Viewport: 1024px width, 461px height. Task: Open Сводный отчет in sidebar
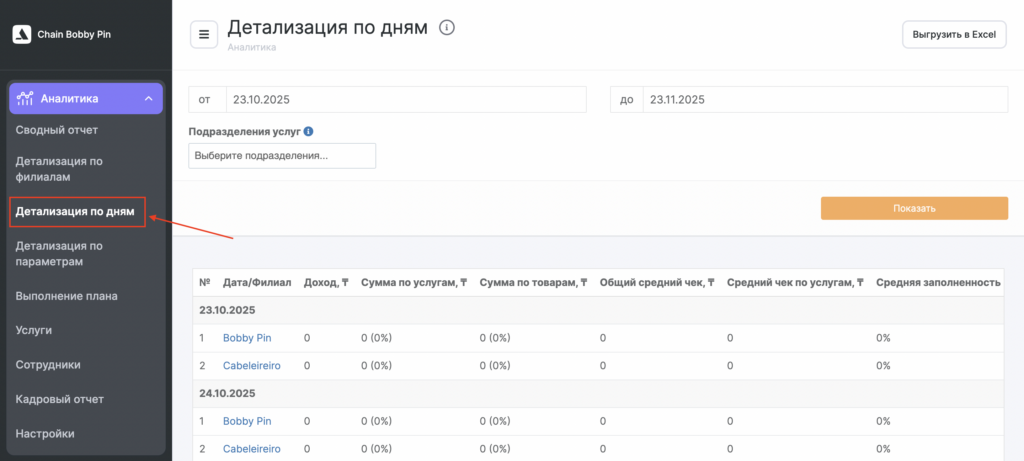57,130
